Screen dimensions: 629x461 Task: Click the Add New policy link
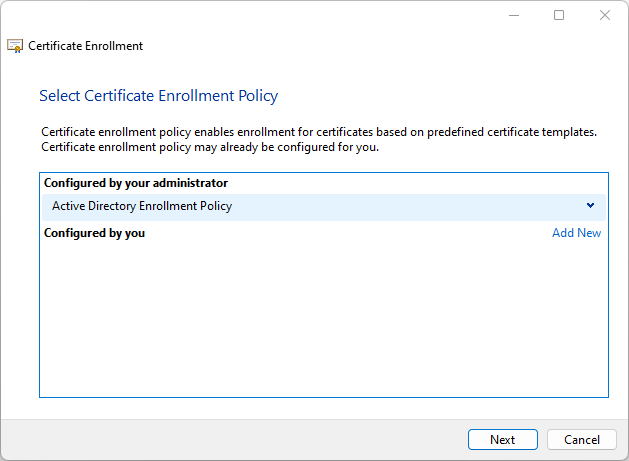[576, 233]
